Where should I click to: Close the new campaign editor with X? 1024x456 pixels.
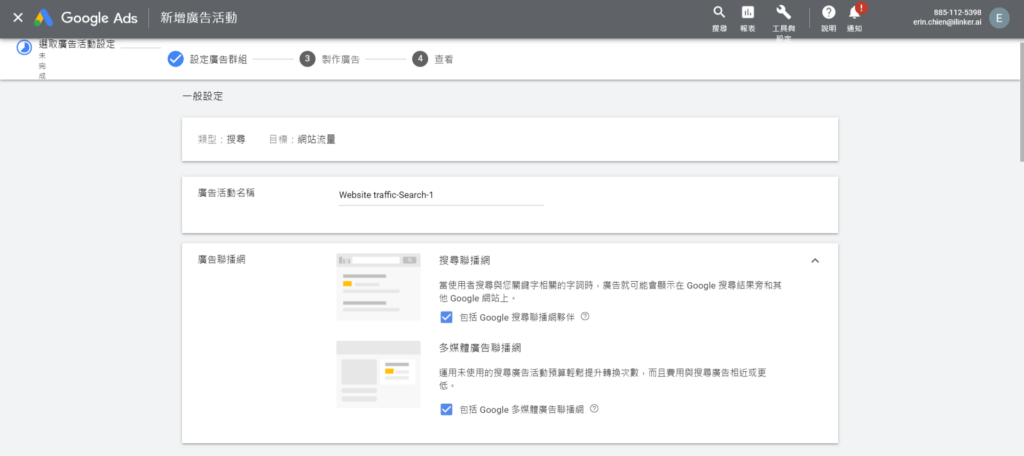[18, 18]
